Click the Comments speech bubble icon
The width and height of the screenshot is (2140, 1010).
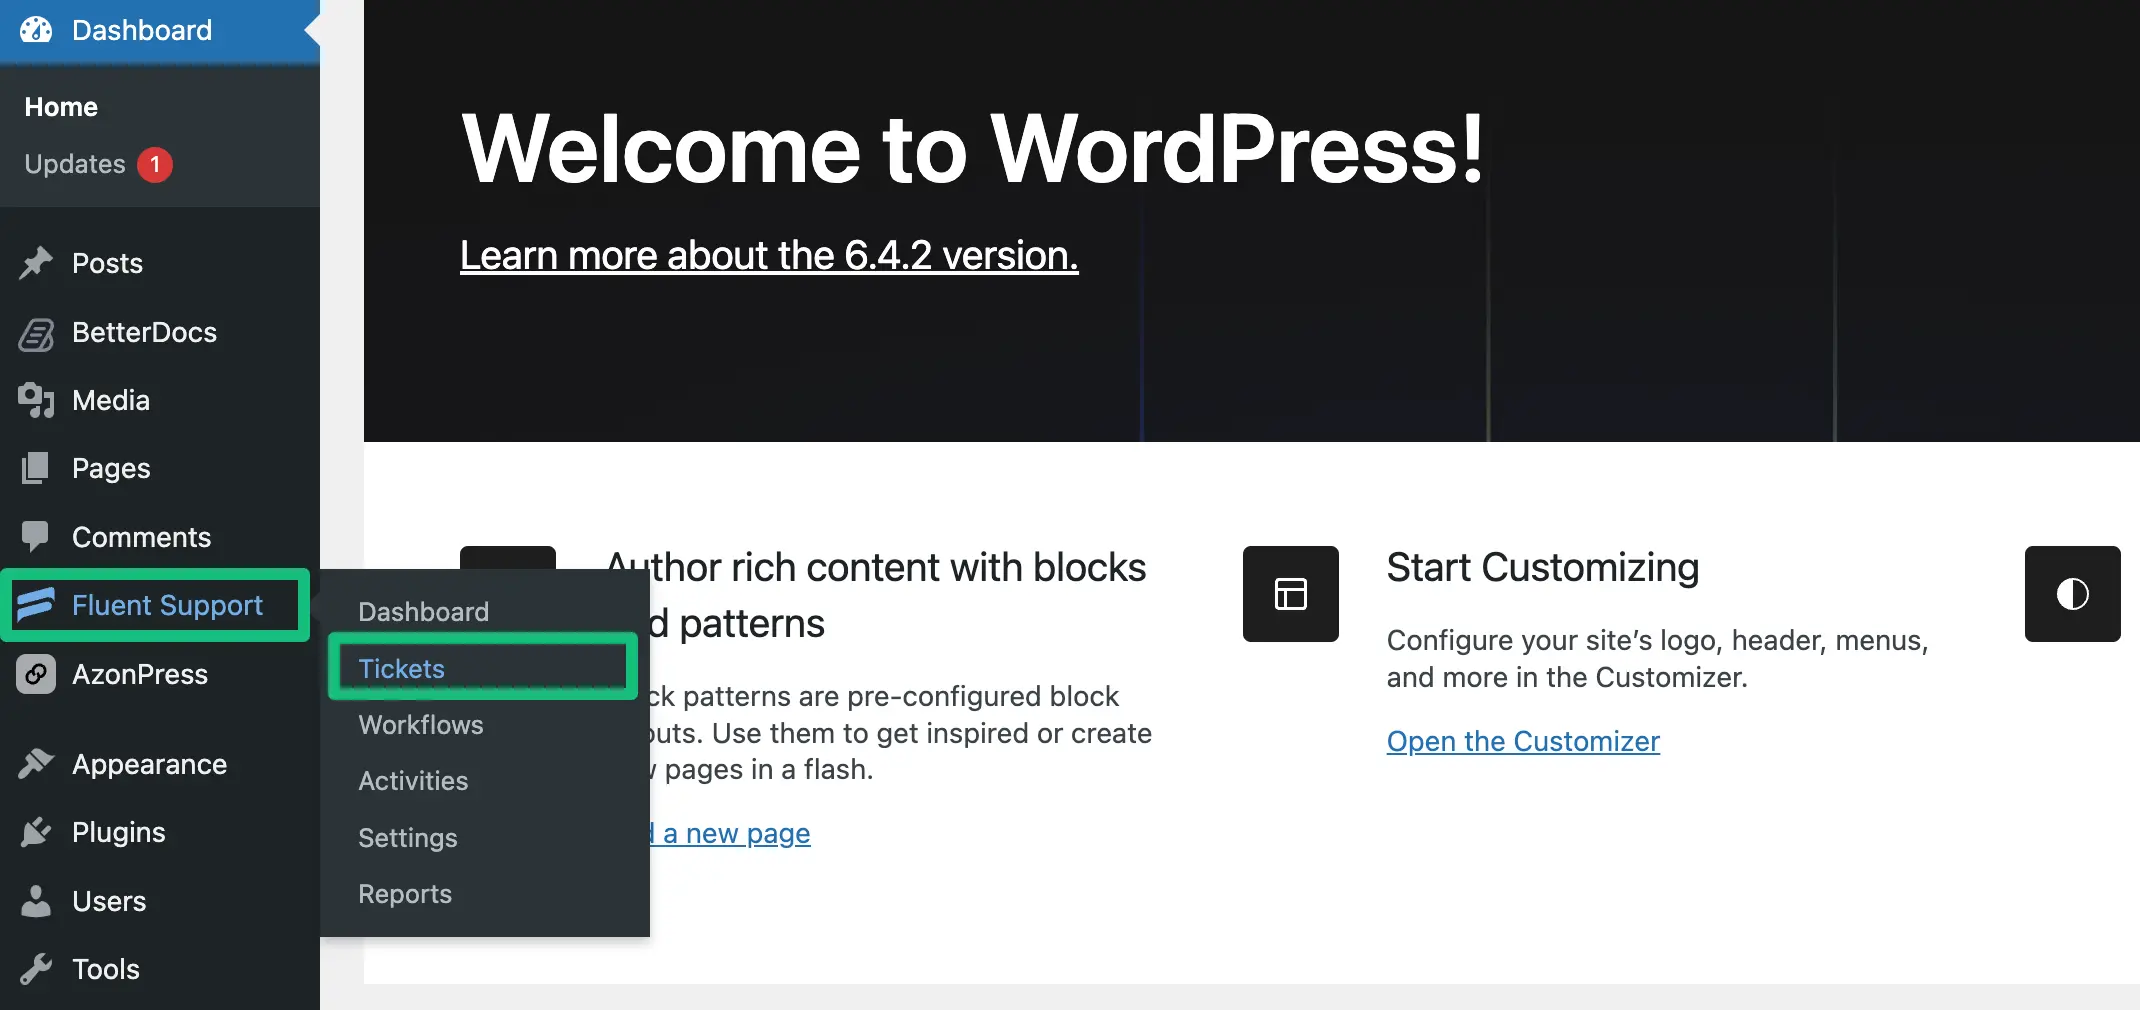[x=36, y=537]
